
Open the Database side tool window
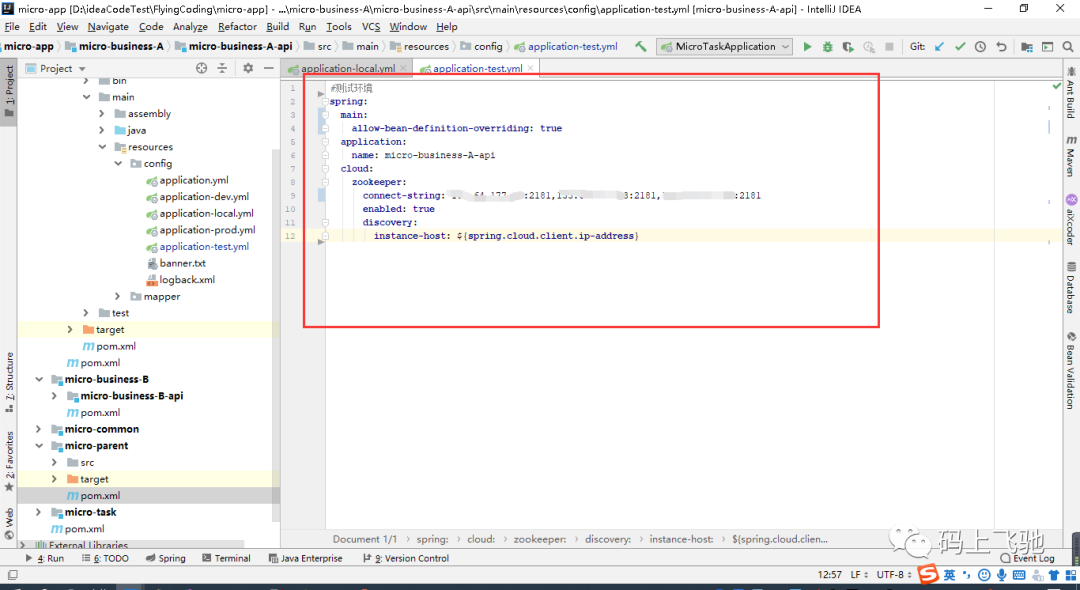click(1071, 288)
